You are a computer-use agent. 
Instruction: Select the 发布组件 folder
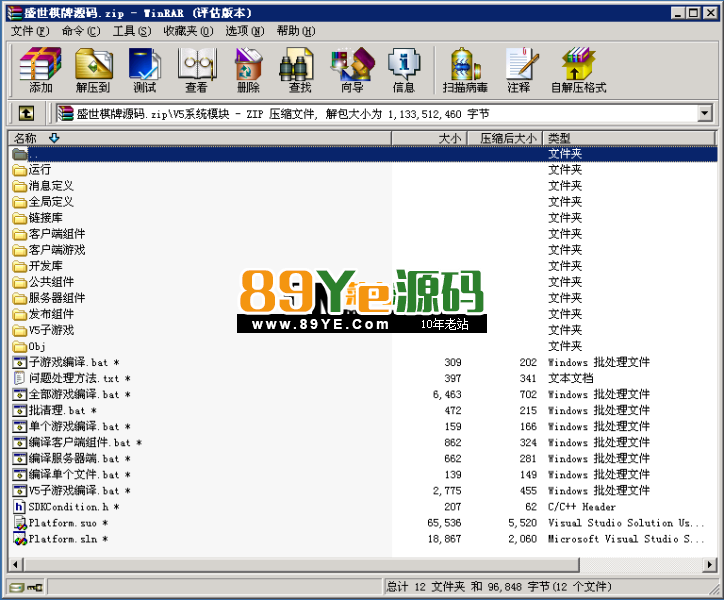pos(43,315)
